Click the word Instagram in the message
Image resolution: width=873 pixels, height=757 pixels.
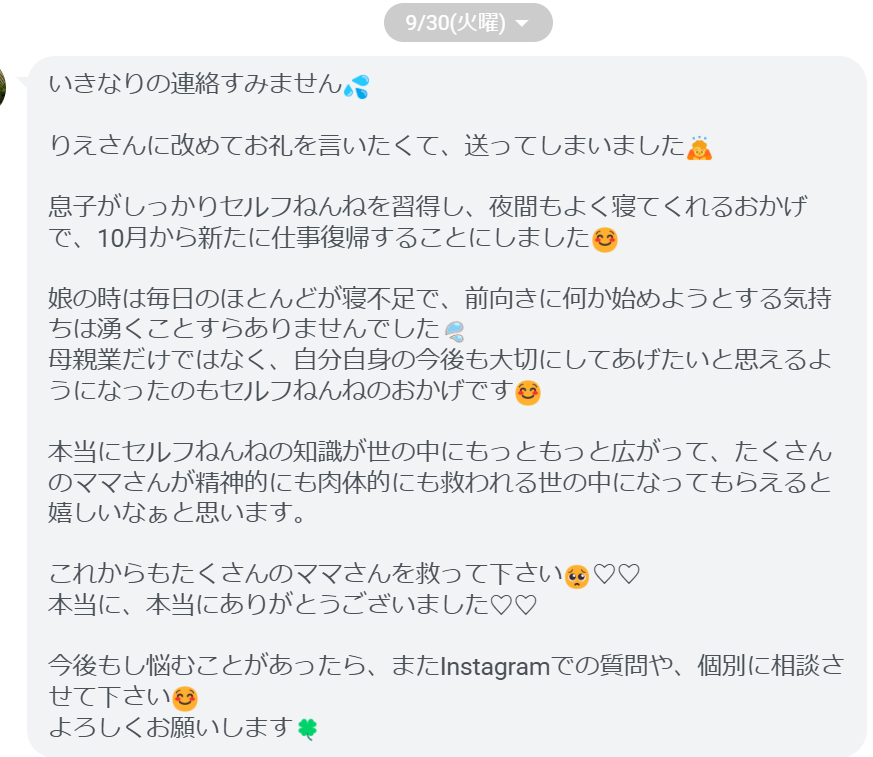[x=495, y=666]
